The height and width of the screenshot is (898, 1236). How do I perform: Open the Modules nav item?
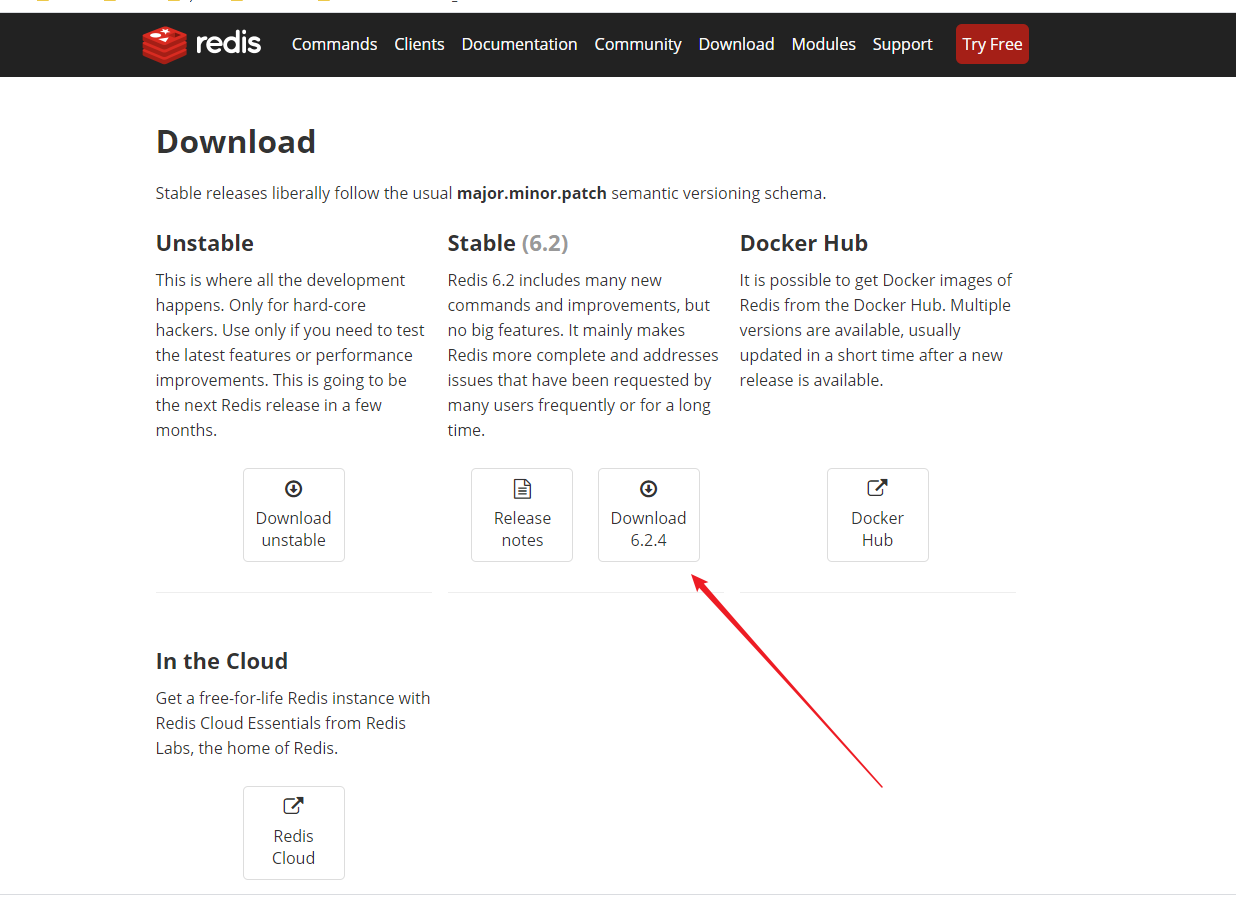click(x=823, y=44)
